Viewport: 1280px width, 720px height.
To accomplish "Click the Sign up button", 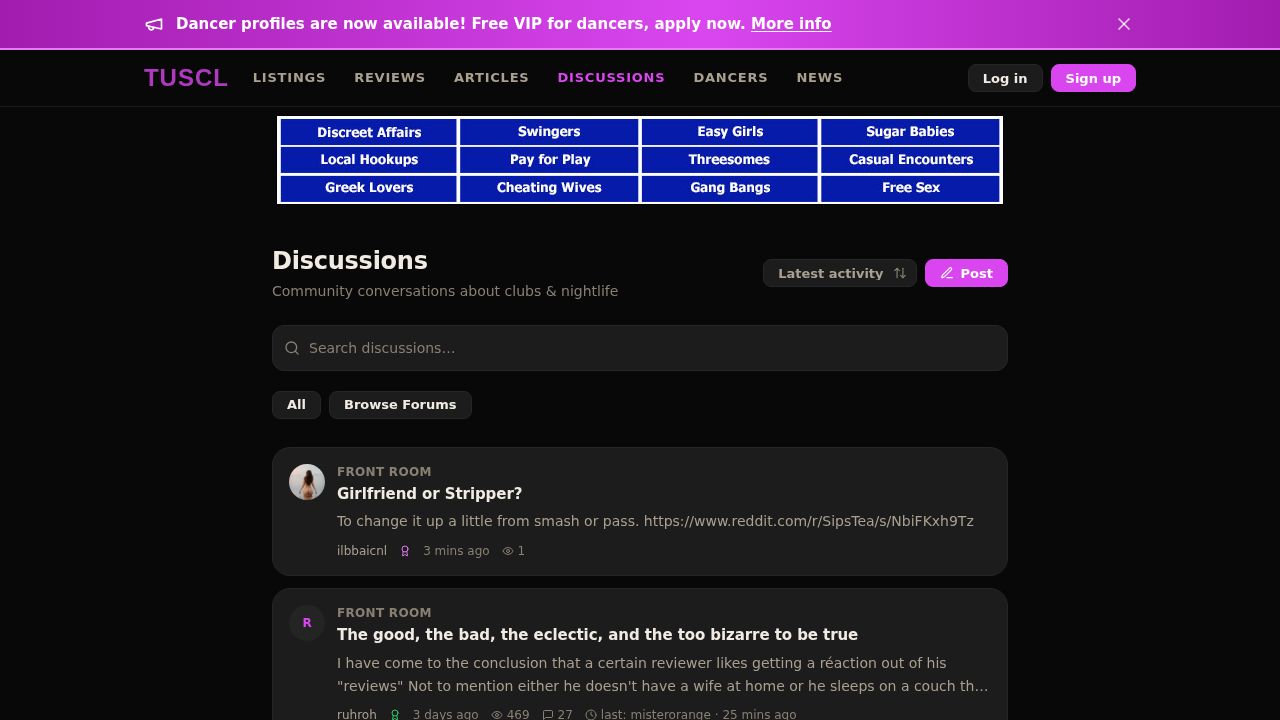I will (1093, 78).
